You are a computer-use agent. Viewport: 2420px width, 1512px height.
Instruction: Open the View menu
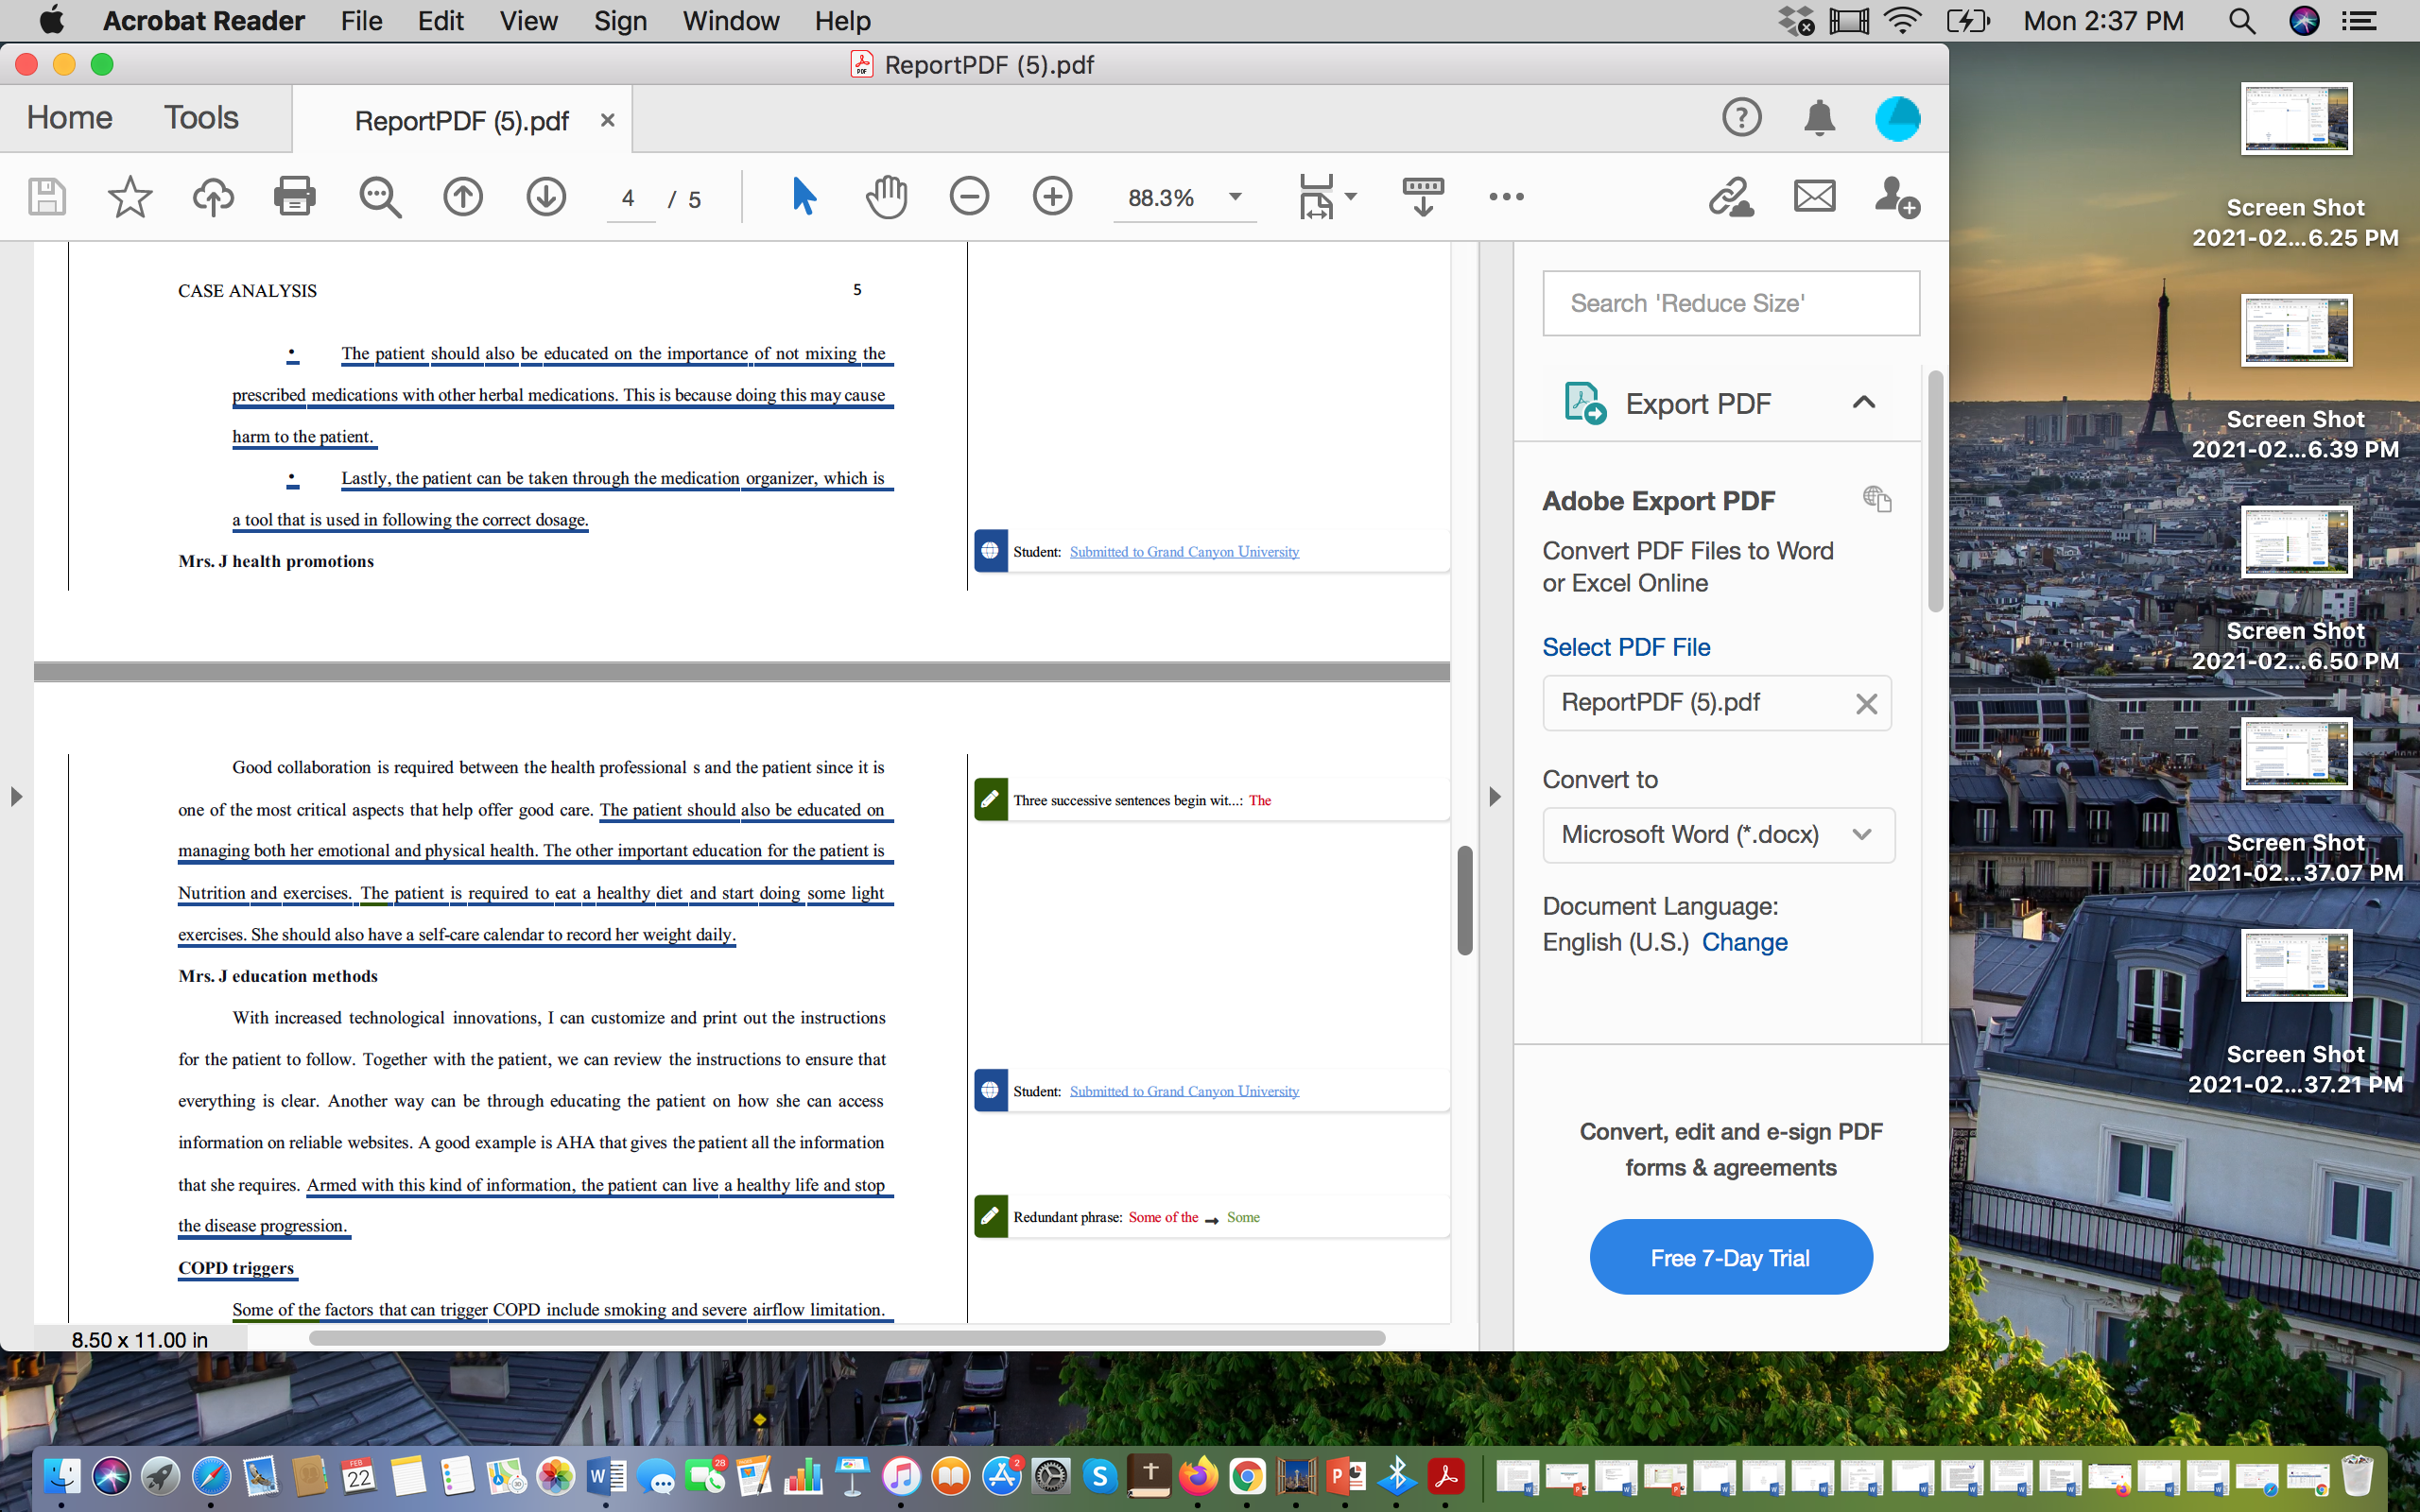point(528,21)
